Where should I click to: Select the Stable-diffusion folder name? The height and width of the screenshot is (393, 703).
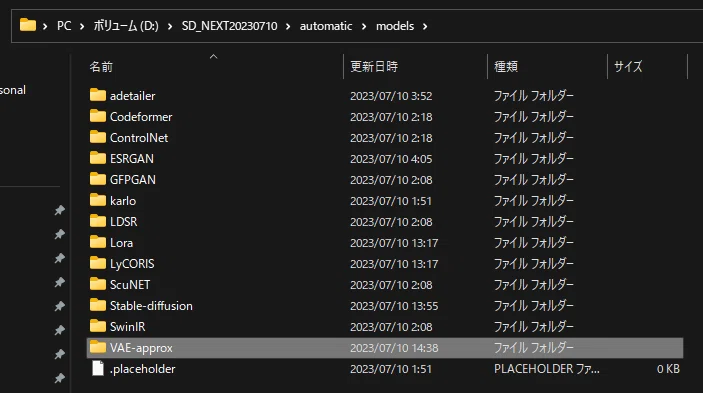point(151,306)
